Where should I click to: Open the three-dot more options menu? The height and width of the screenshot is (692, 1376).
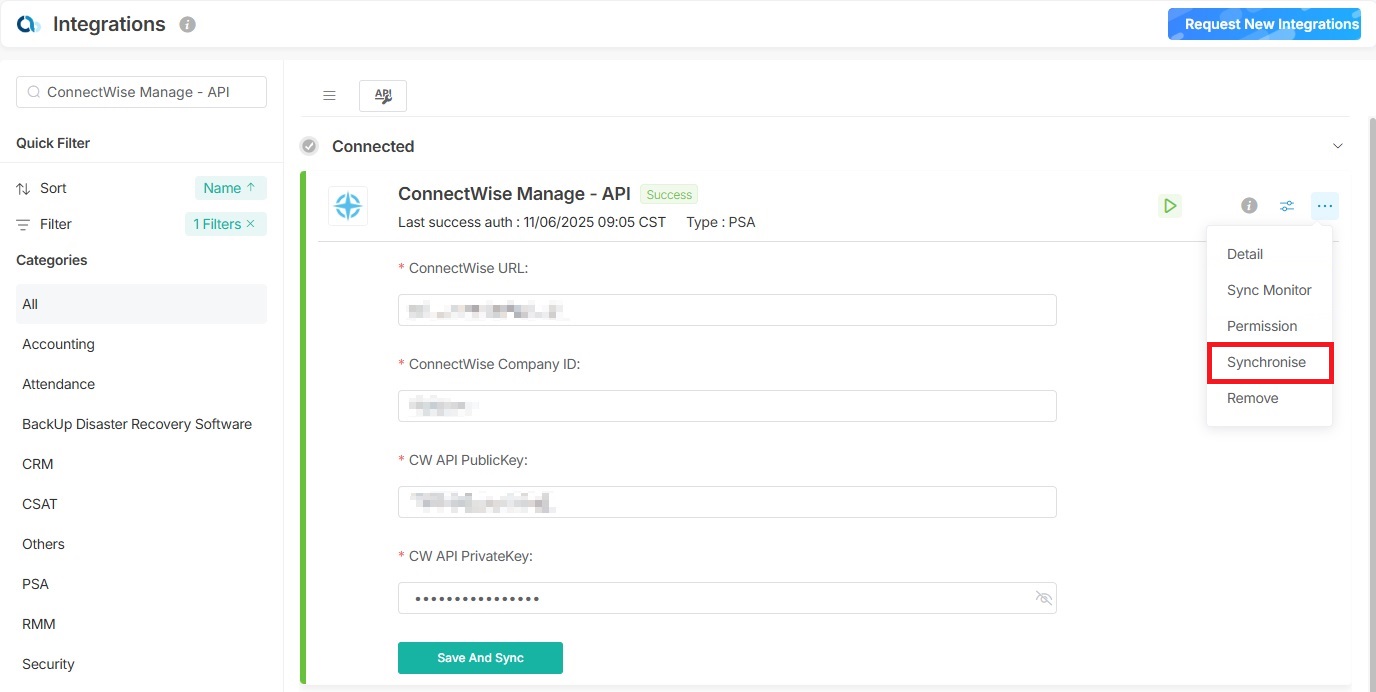(x=1324, y=206)
